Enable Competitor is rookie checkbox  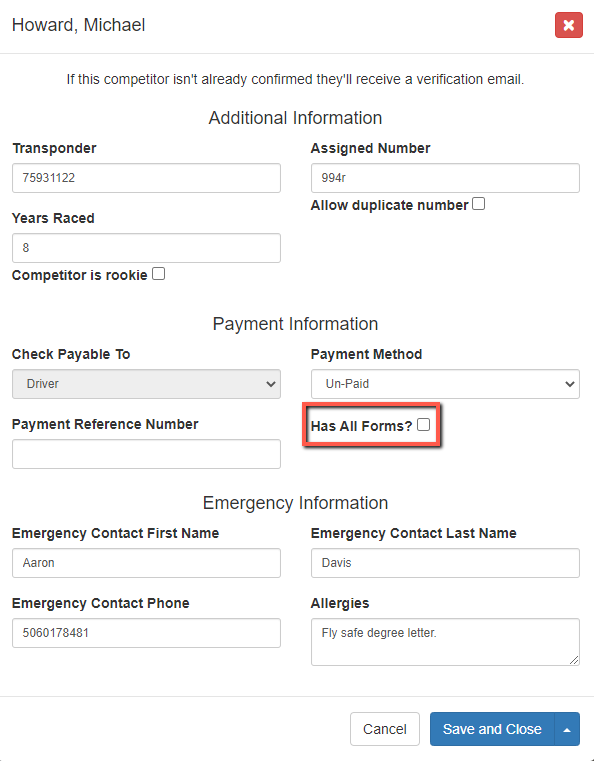[x=158, y=274]
